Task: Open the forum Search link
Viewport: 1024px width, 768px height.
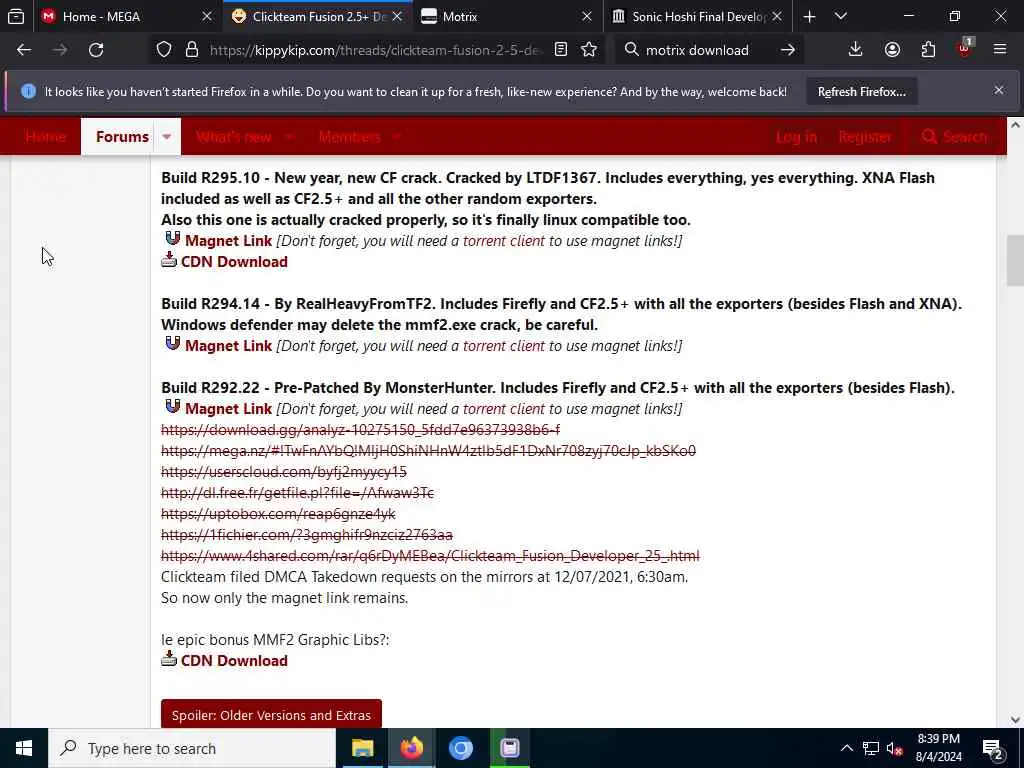Action: pos(953,136)
